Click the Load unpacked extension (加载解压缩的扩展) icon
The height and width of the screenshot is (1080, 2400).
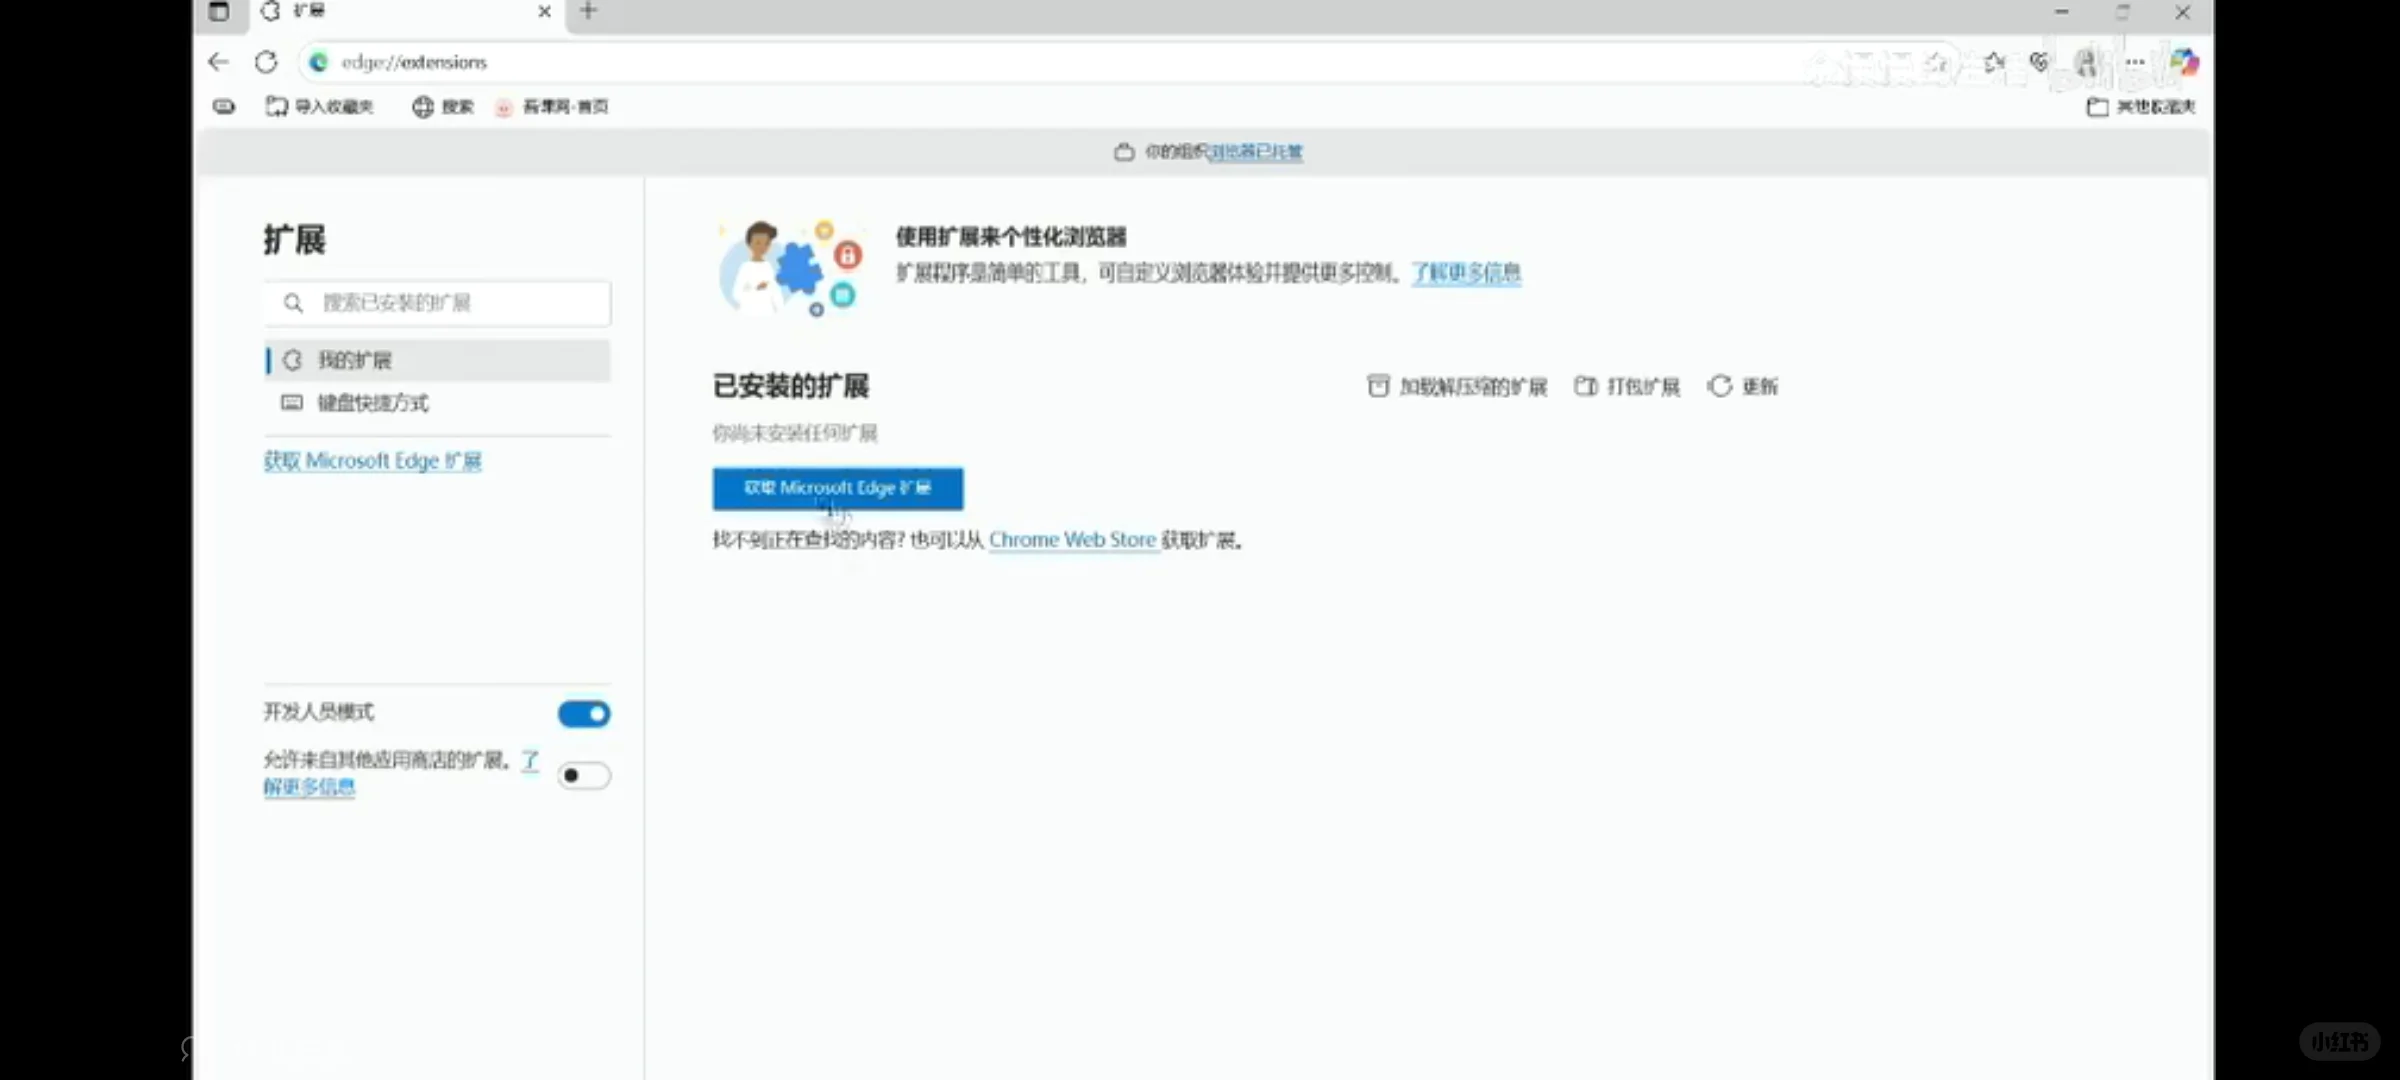click(x=1455, y=387)
